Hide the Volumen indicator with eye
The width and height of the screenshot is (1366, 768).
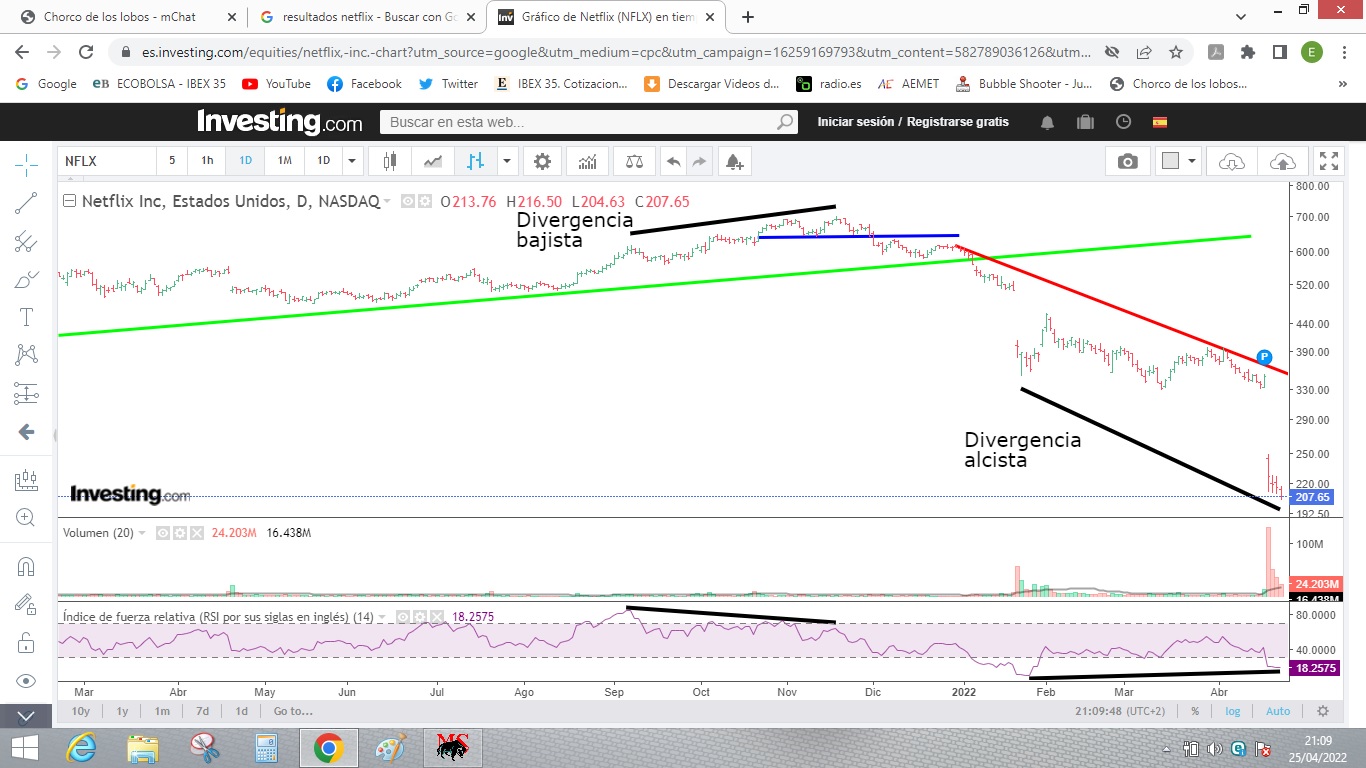163,533
